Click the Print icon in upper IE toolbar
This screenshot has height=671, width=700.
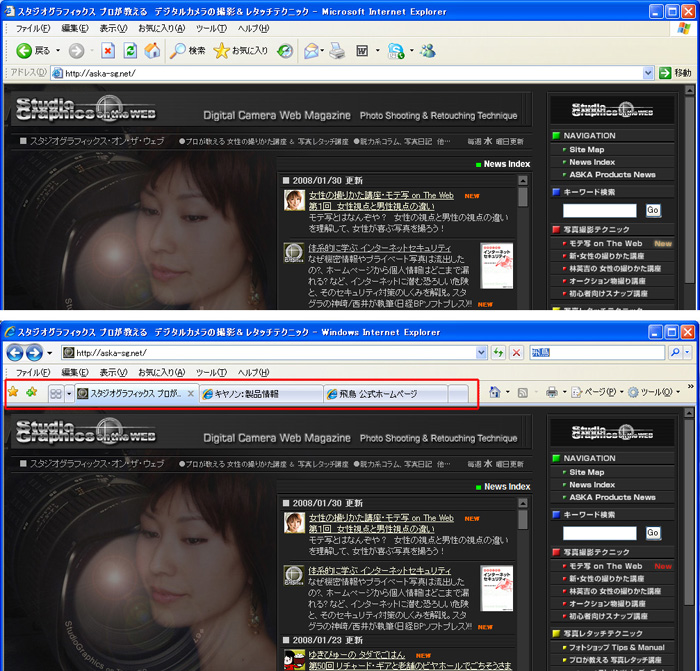point(337,51)
